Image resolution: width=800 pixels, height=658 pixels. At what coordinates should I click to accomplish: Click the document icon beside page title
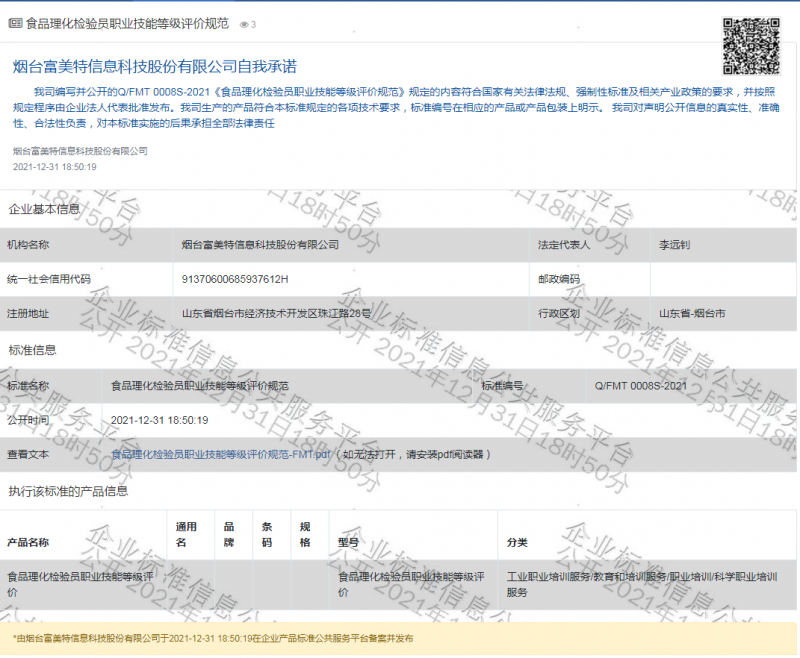click(15, 23)
